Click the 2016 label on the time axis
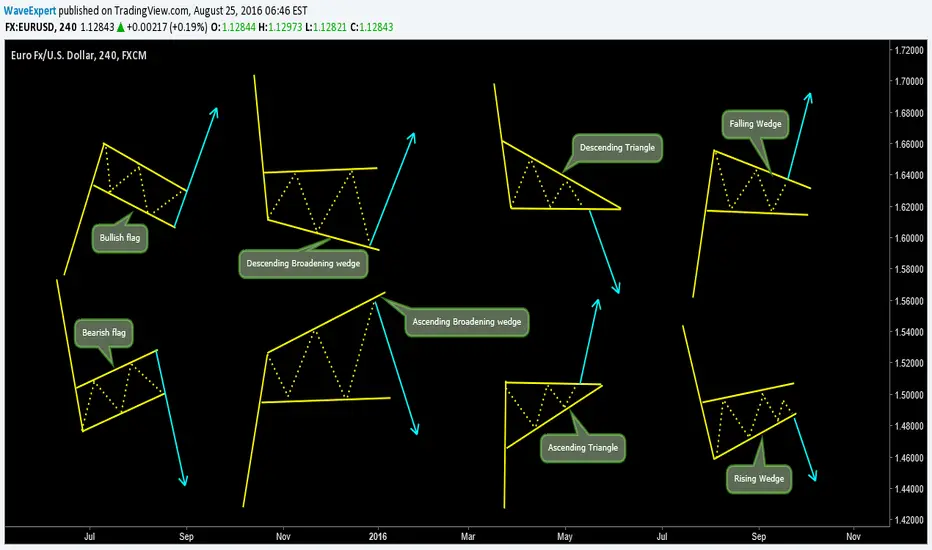This screenshot has height=550, width=932. click(x=377, y=536)
